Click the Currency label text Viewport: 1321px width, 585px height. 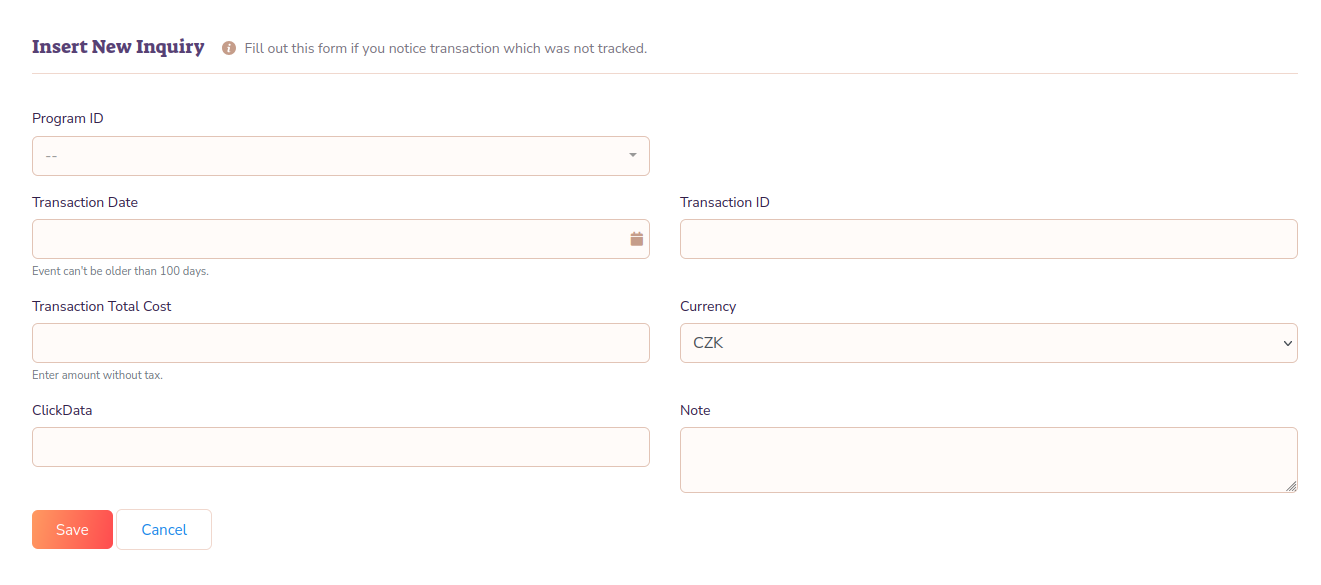click(708, 306)
